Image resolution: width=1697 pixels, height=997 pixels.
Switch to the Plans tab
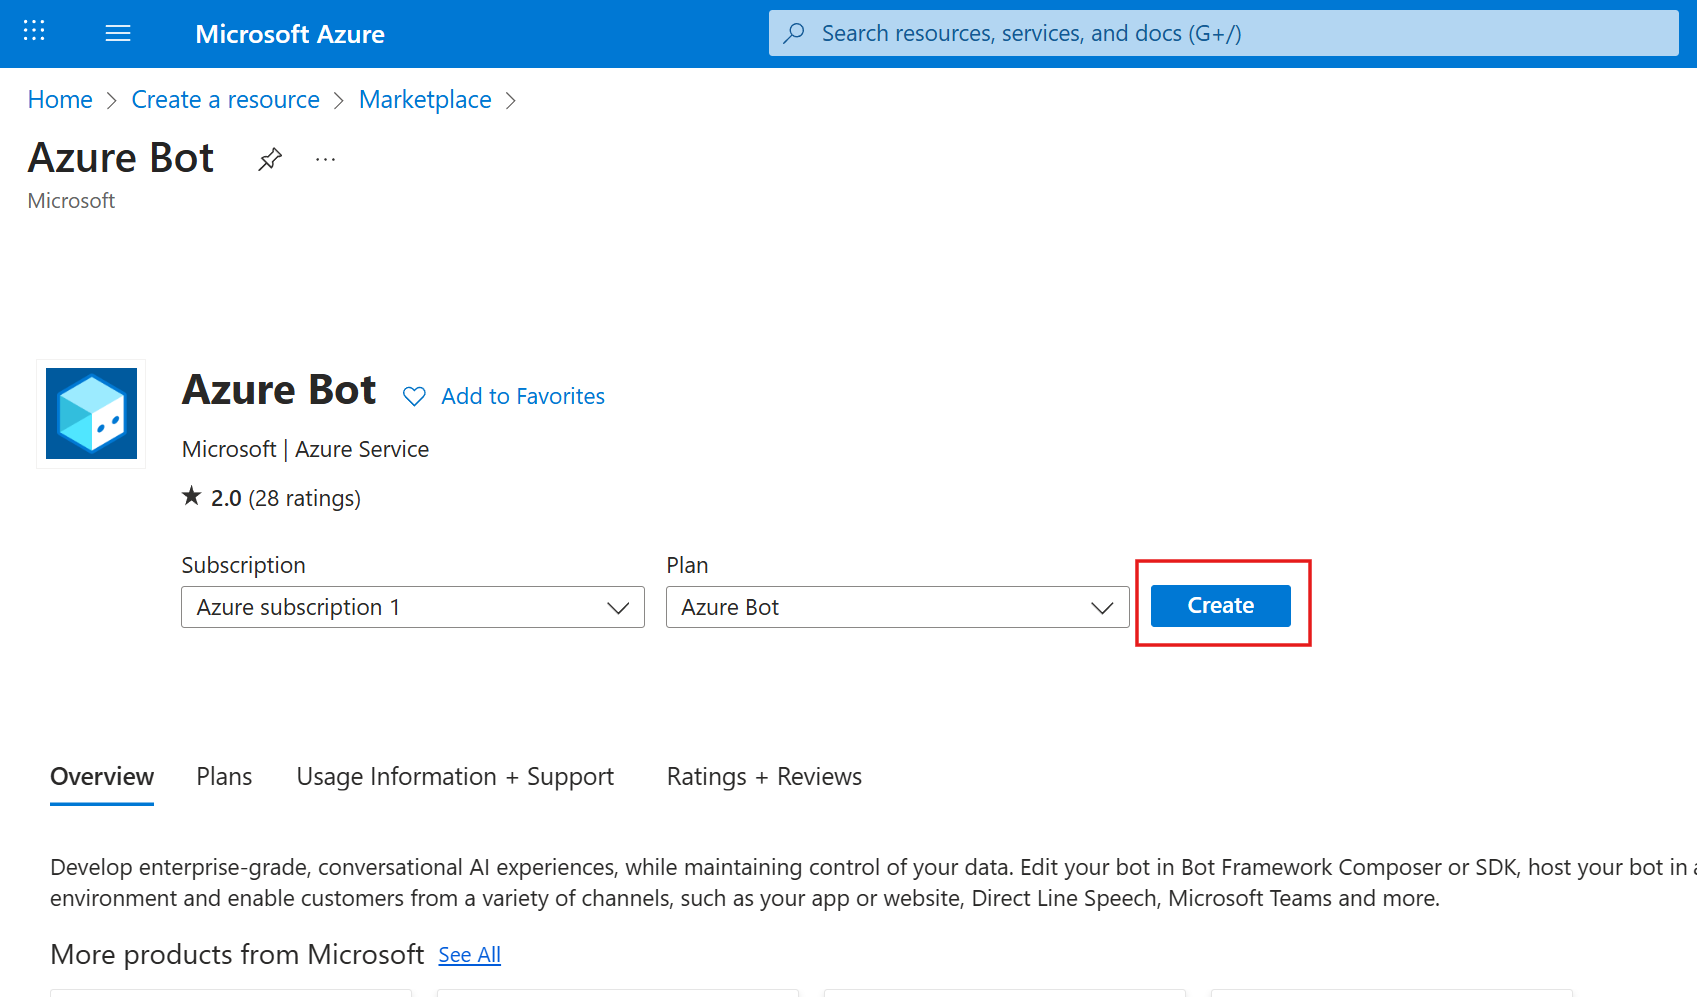223,776
